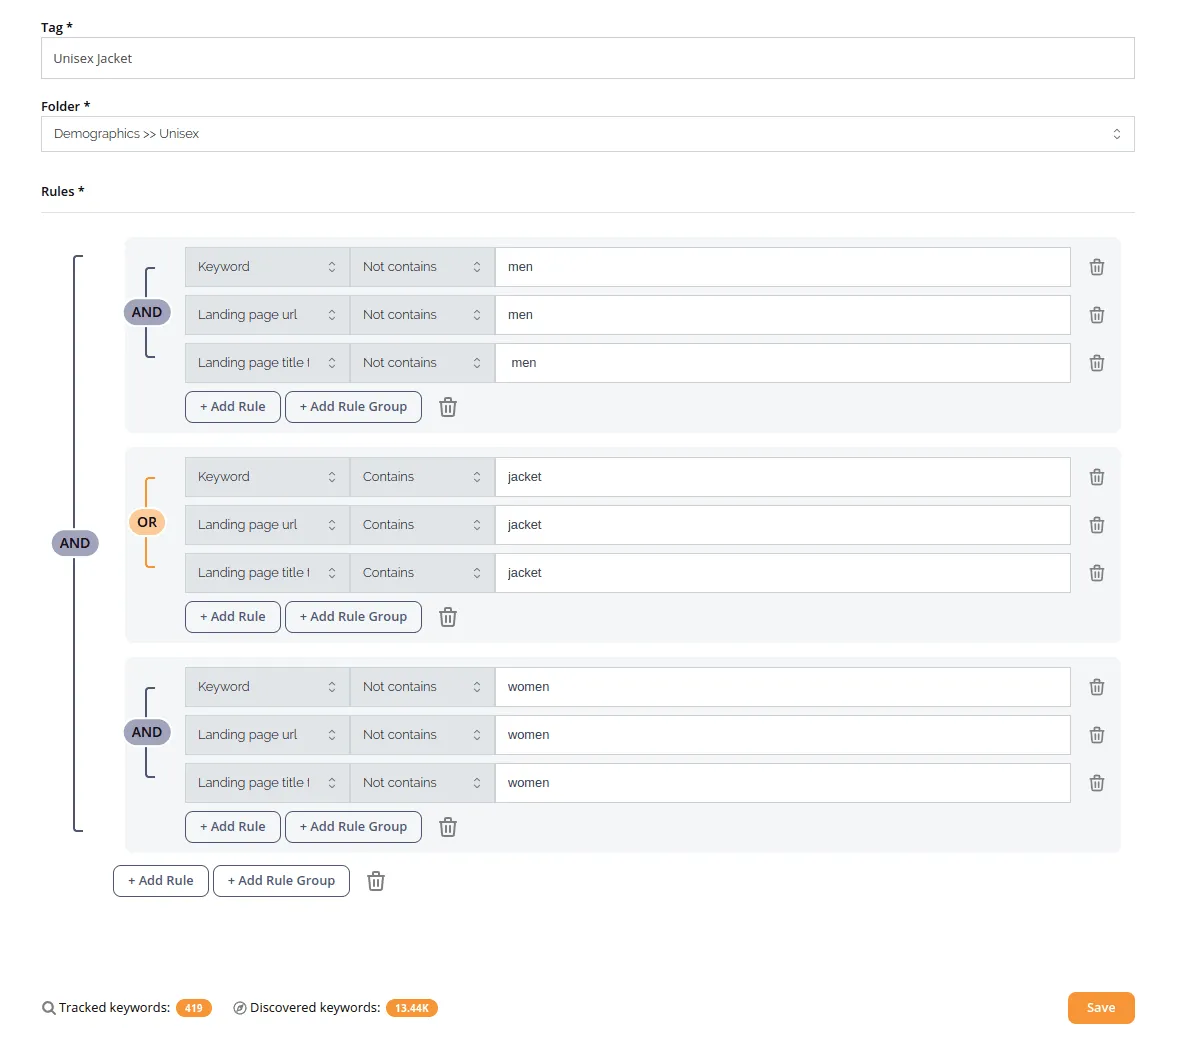Screen dimensions: 1184x1039
Task: Click Save button
Action: pos(1100,1008)
